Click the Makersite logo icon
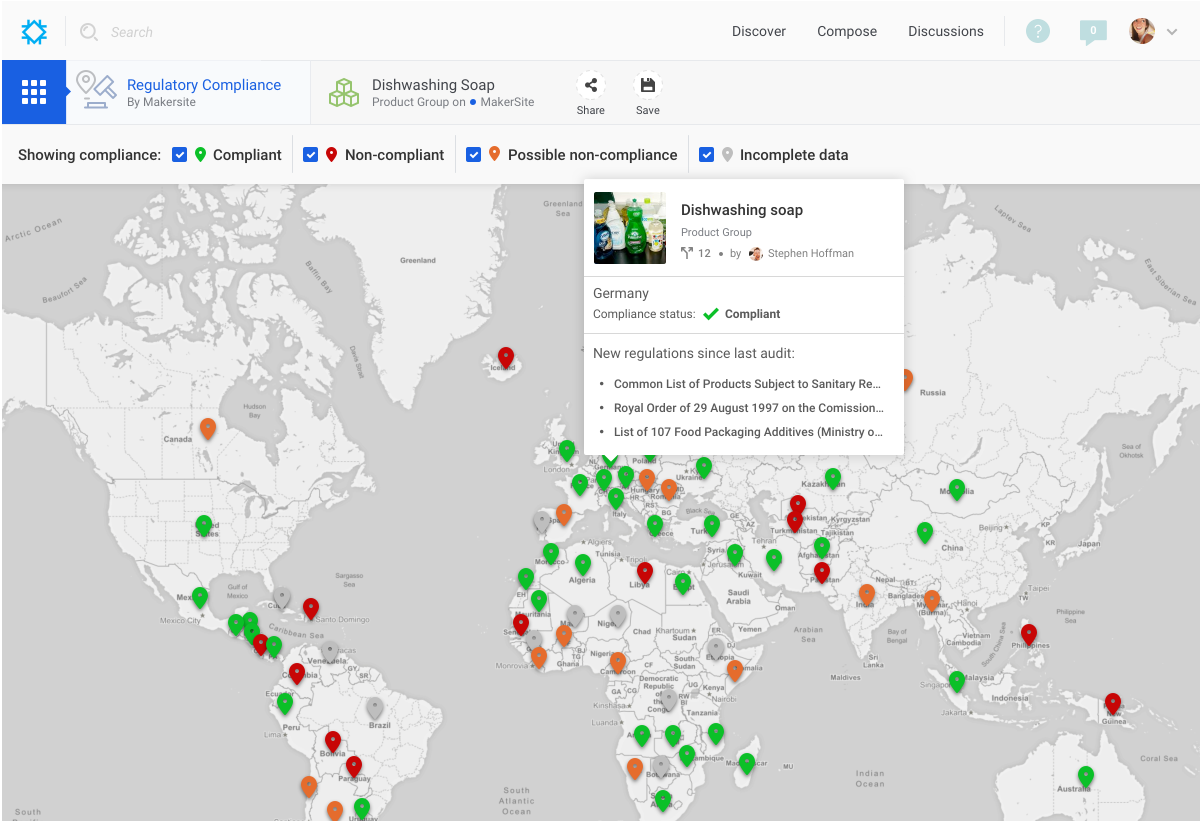Viewport: 1200px width, 821px height. coord(34,32)
